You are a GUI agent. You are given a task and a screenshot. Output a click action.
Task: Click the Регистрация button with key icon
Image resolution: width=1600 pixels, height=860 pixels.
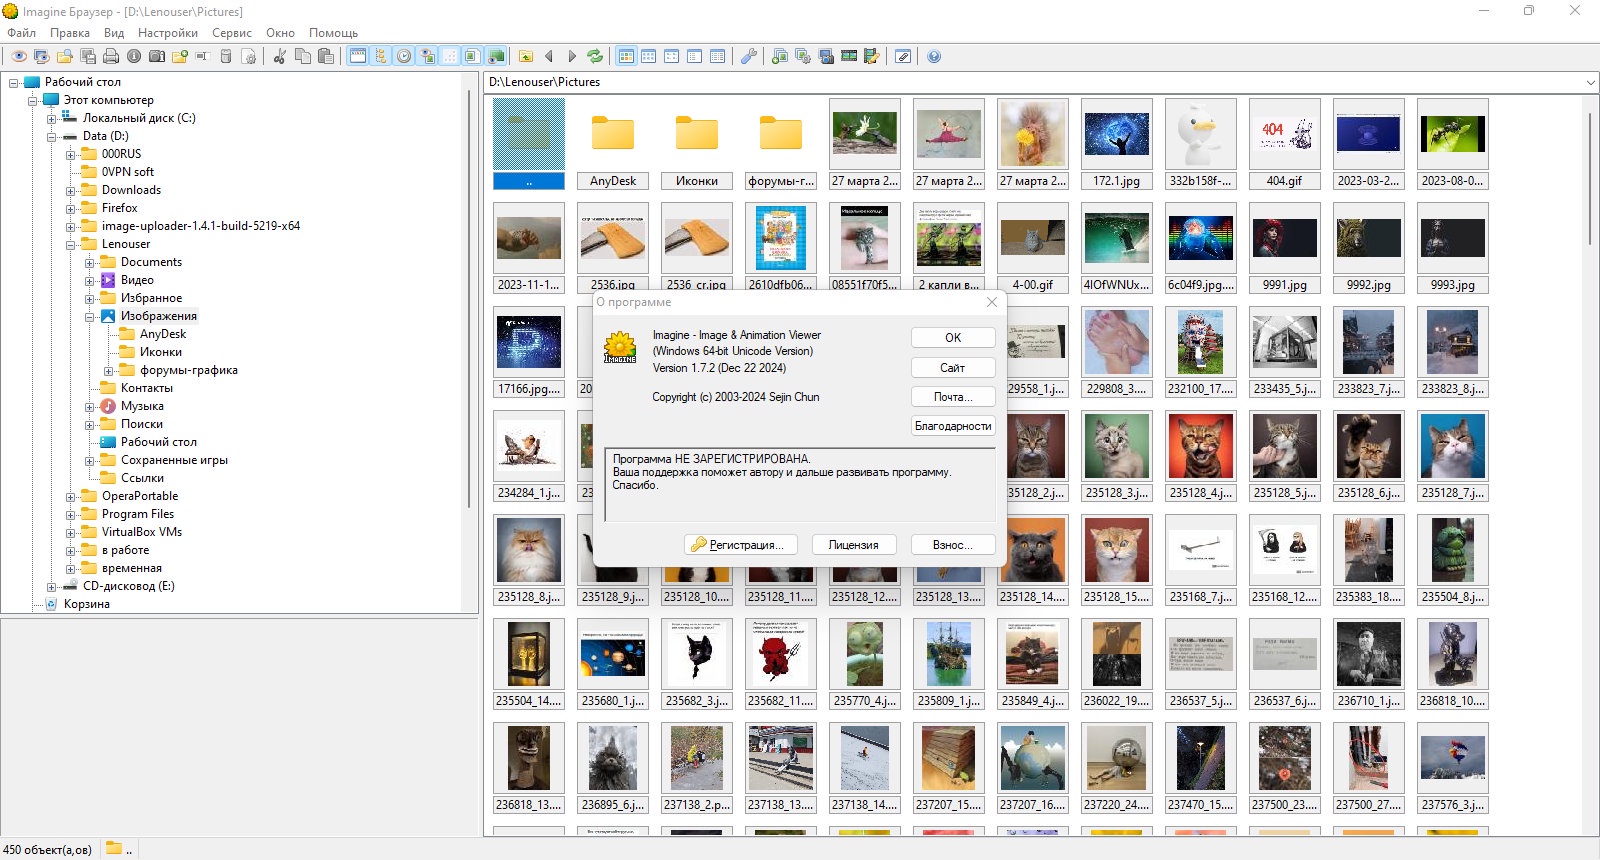point(741,545)
